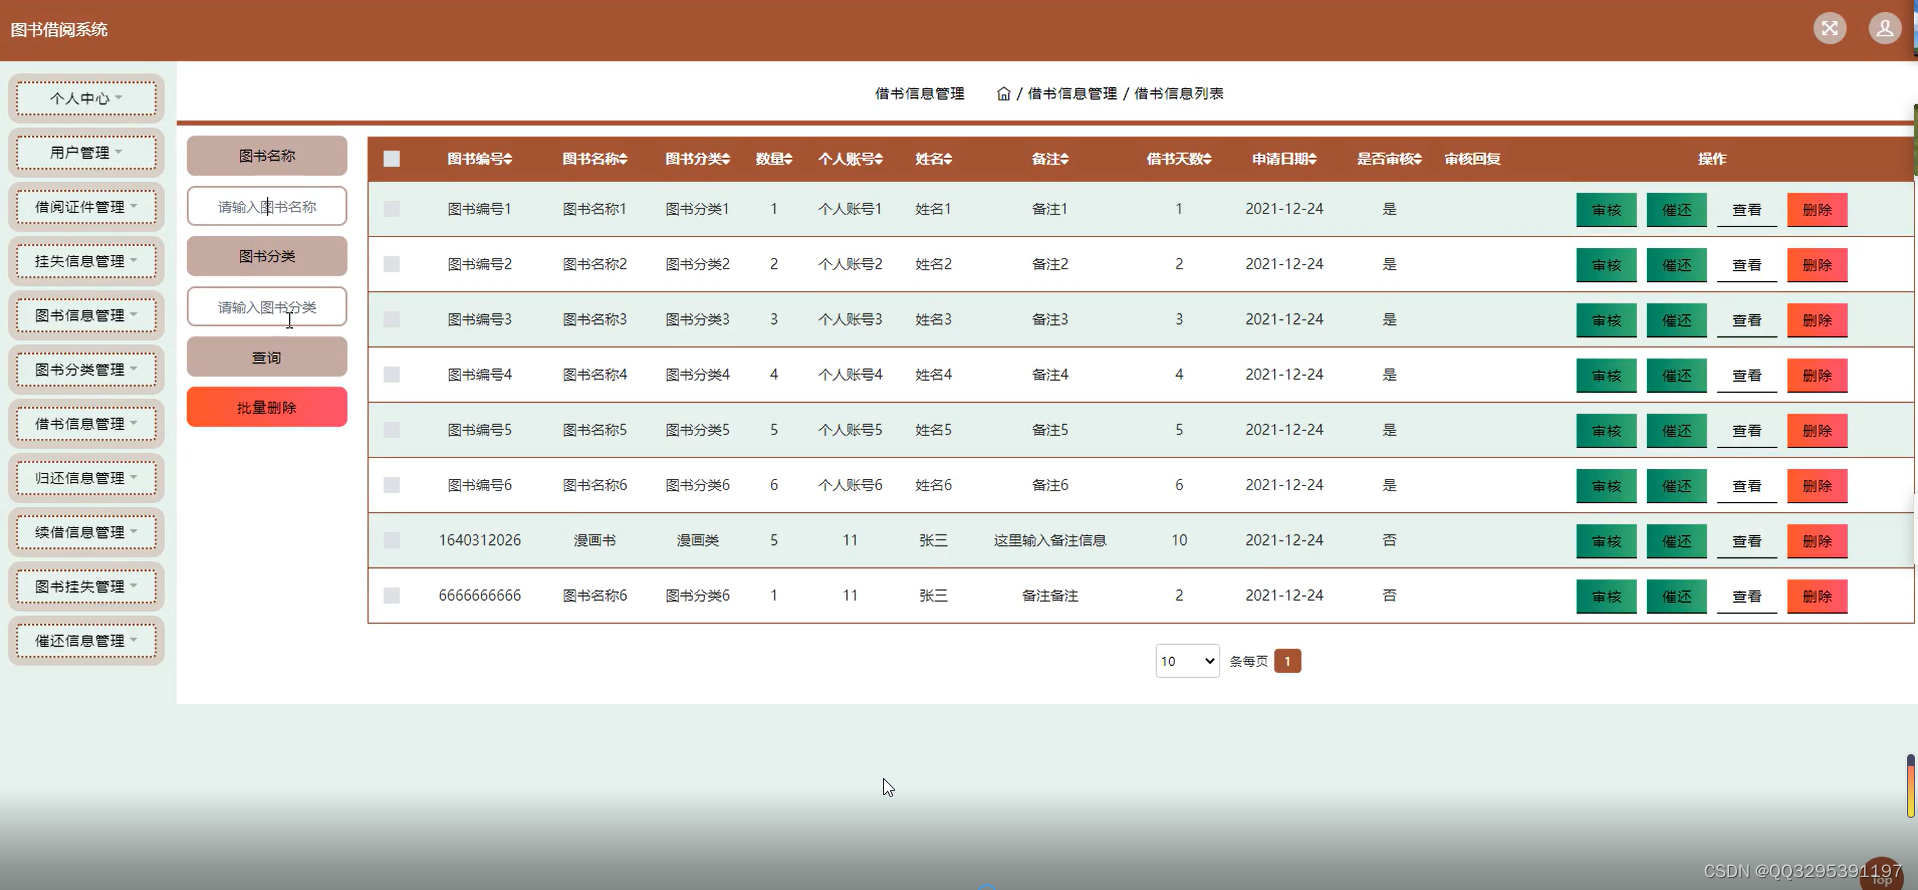The image size is (1918, 890).
Task: Focus the 请输入图书名称 input field
Action: (267, 206)
